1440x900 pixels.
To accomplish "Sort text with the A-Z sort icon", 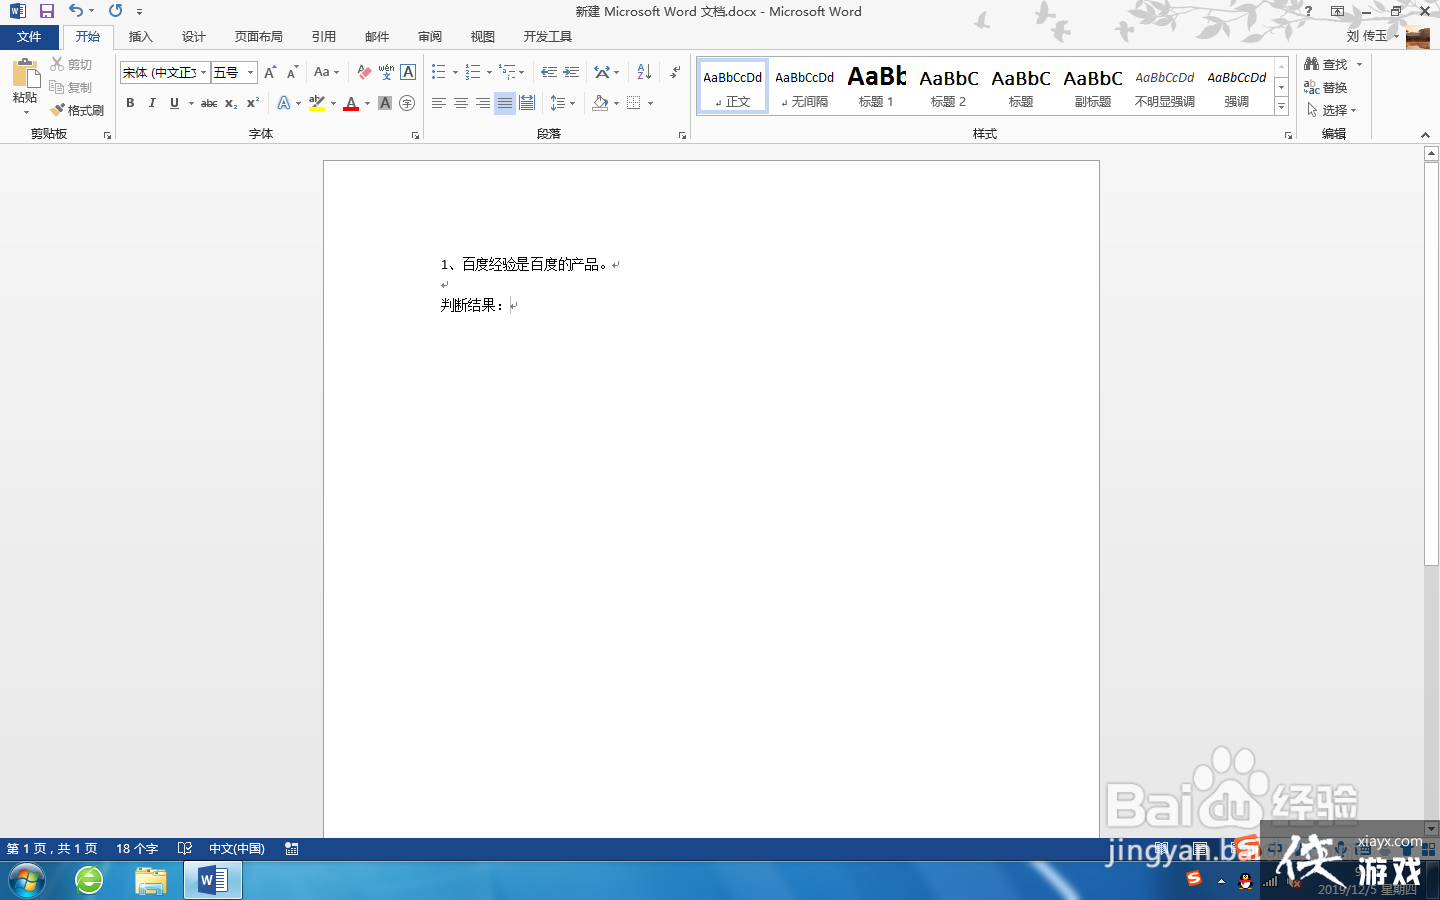I will pyautogui.click(x=644, y=72).
